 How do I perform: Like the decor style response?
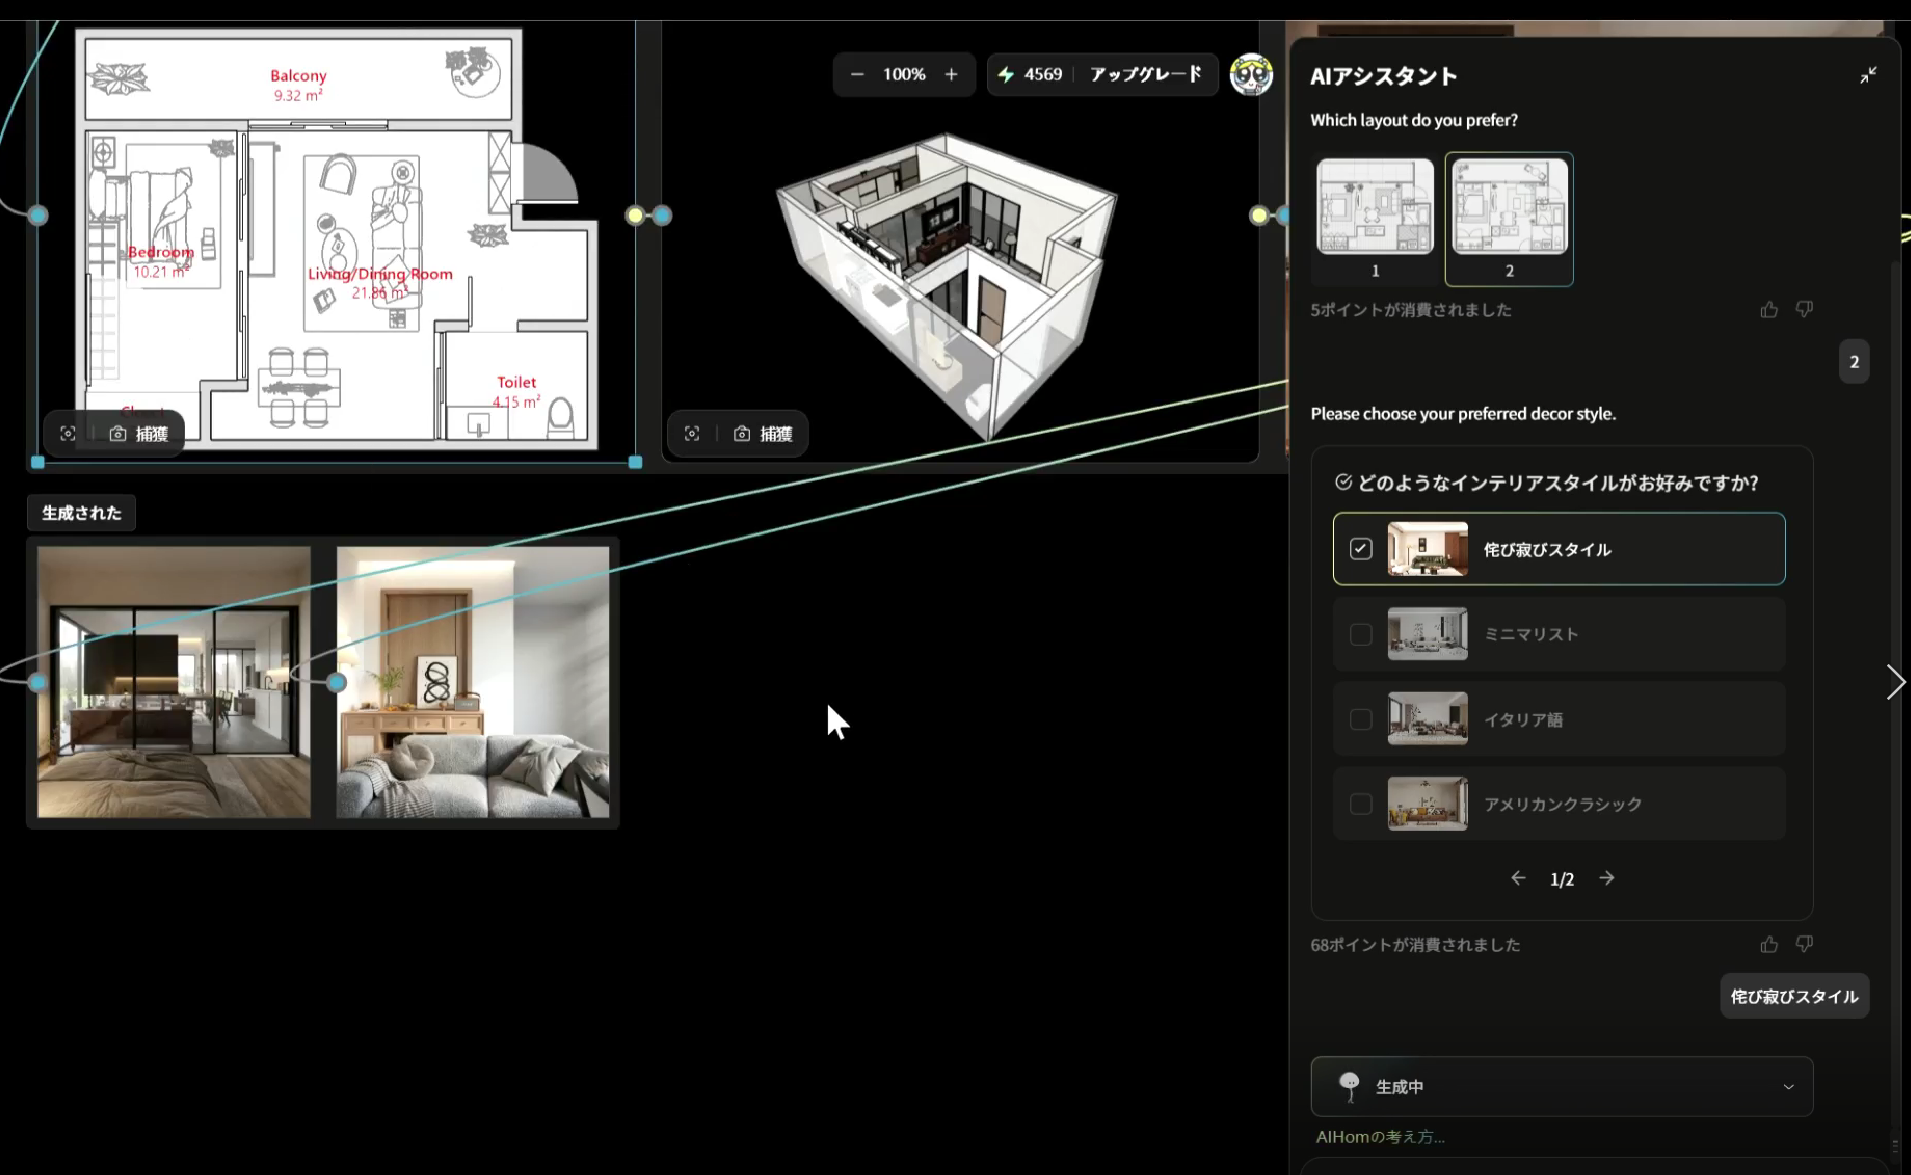[x=1769, y=944]
